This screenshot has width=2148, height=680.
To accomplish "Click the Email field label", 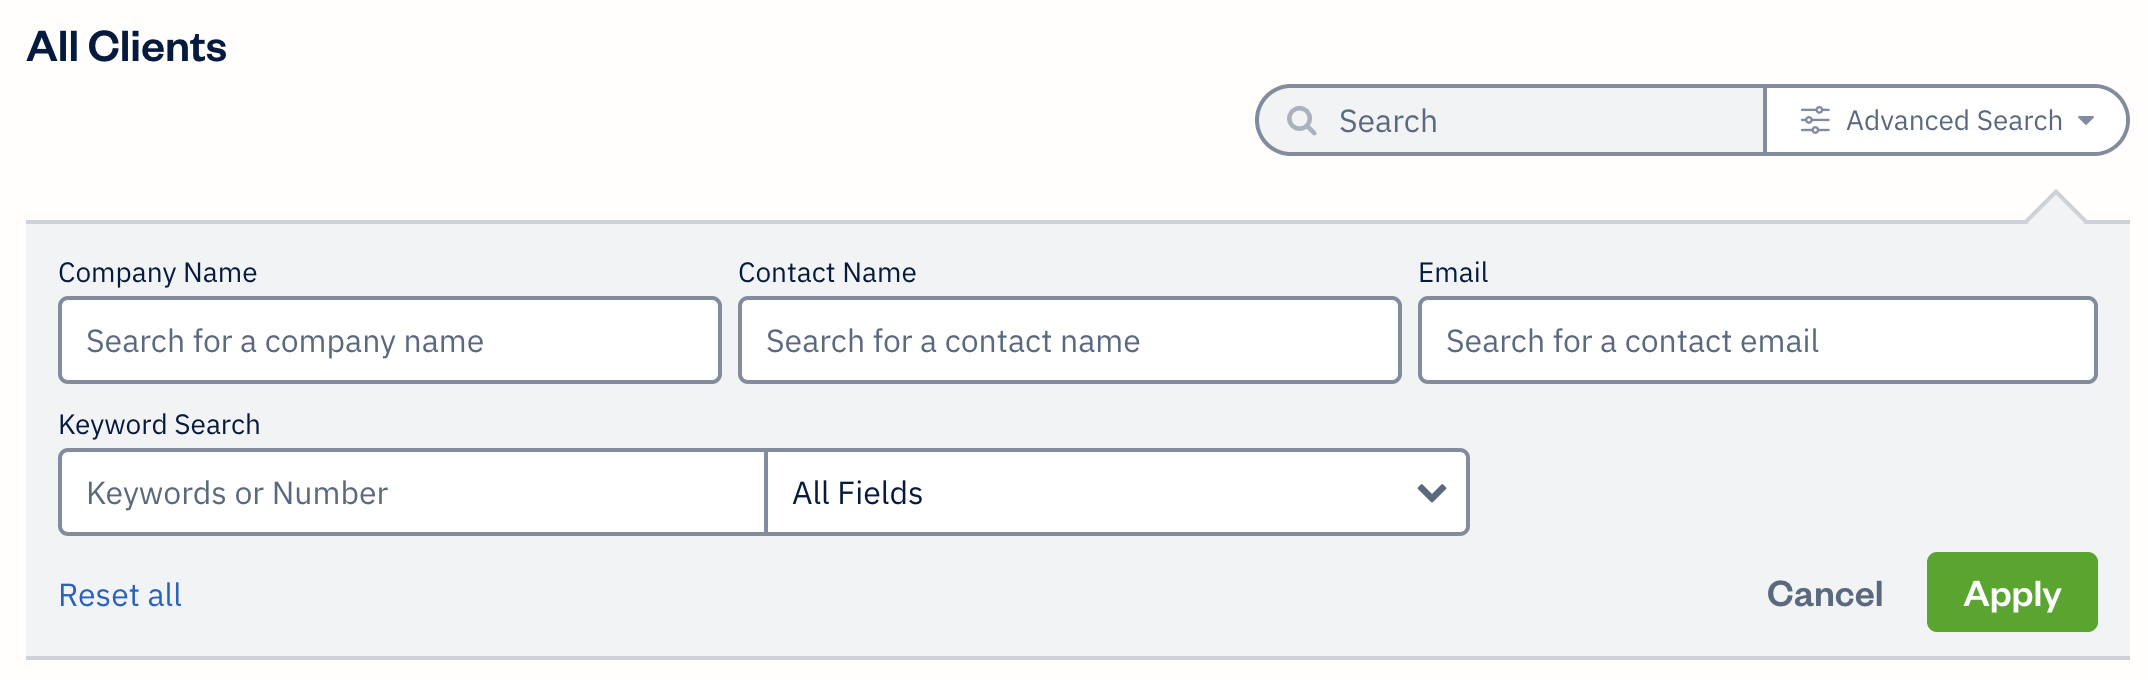I will (x=1452, y=272).
